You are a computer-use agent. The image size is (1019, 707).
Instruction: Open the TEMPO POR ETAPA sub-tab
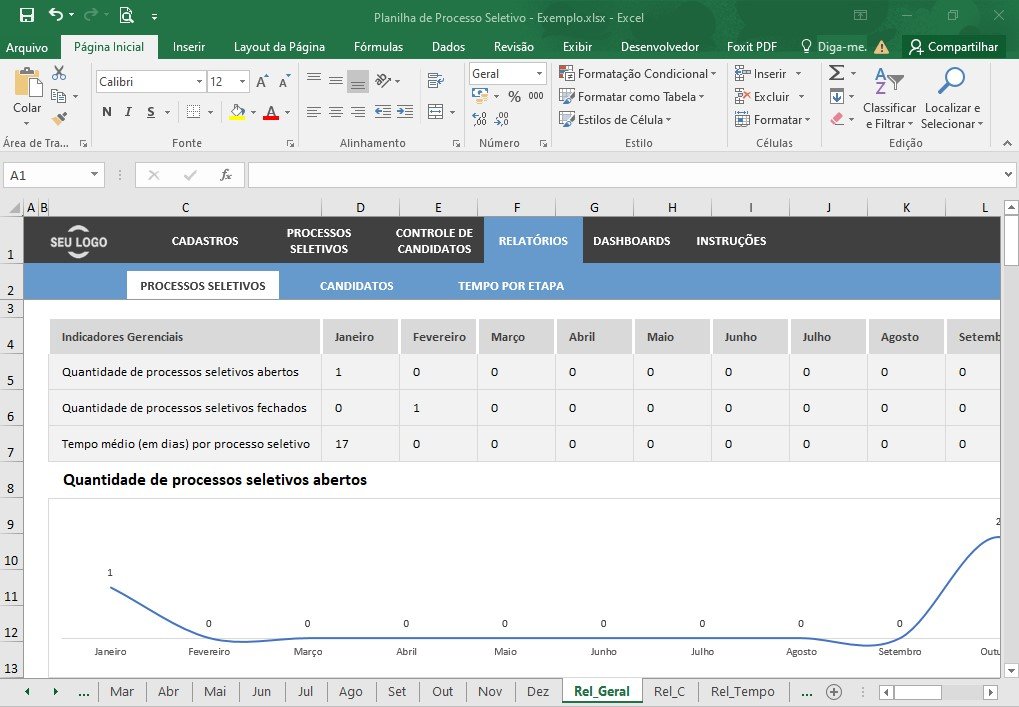tap(511, 286)
